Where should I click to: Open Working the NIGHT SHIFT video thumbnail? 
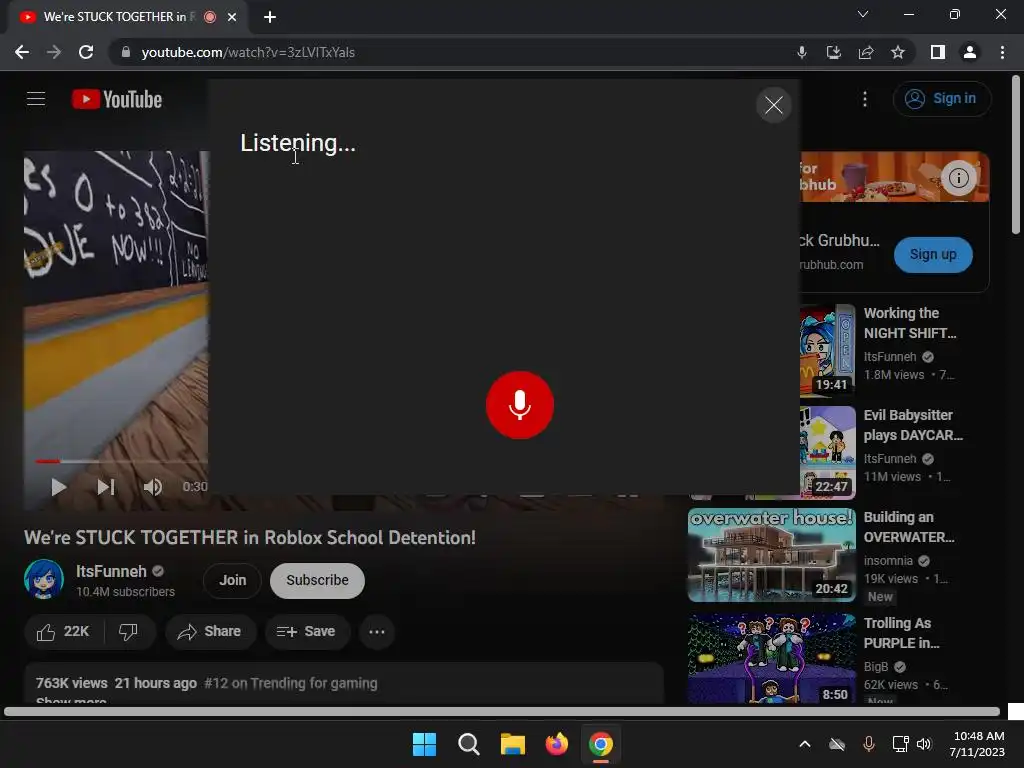827,349
